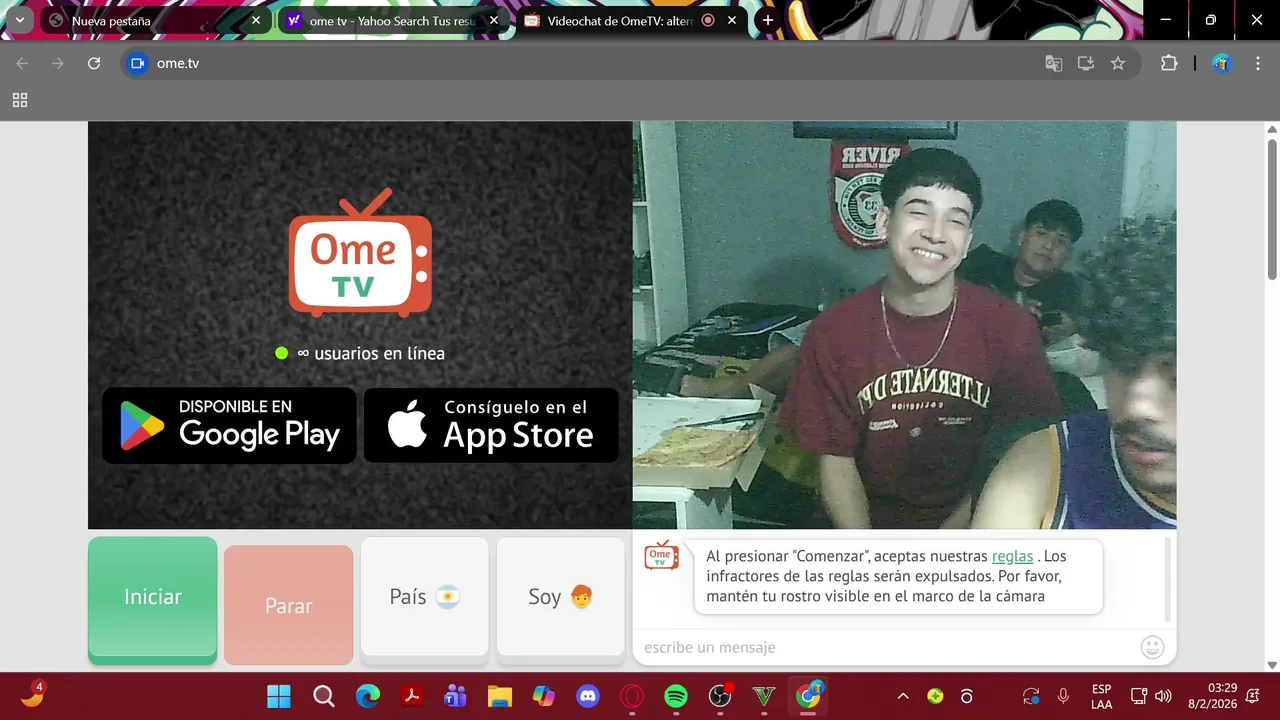The height and width of the screenshot is (720, 1280).
Task: Open the tab search dropdown arrow
Action: pos(19,20)
